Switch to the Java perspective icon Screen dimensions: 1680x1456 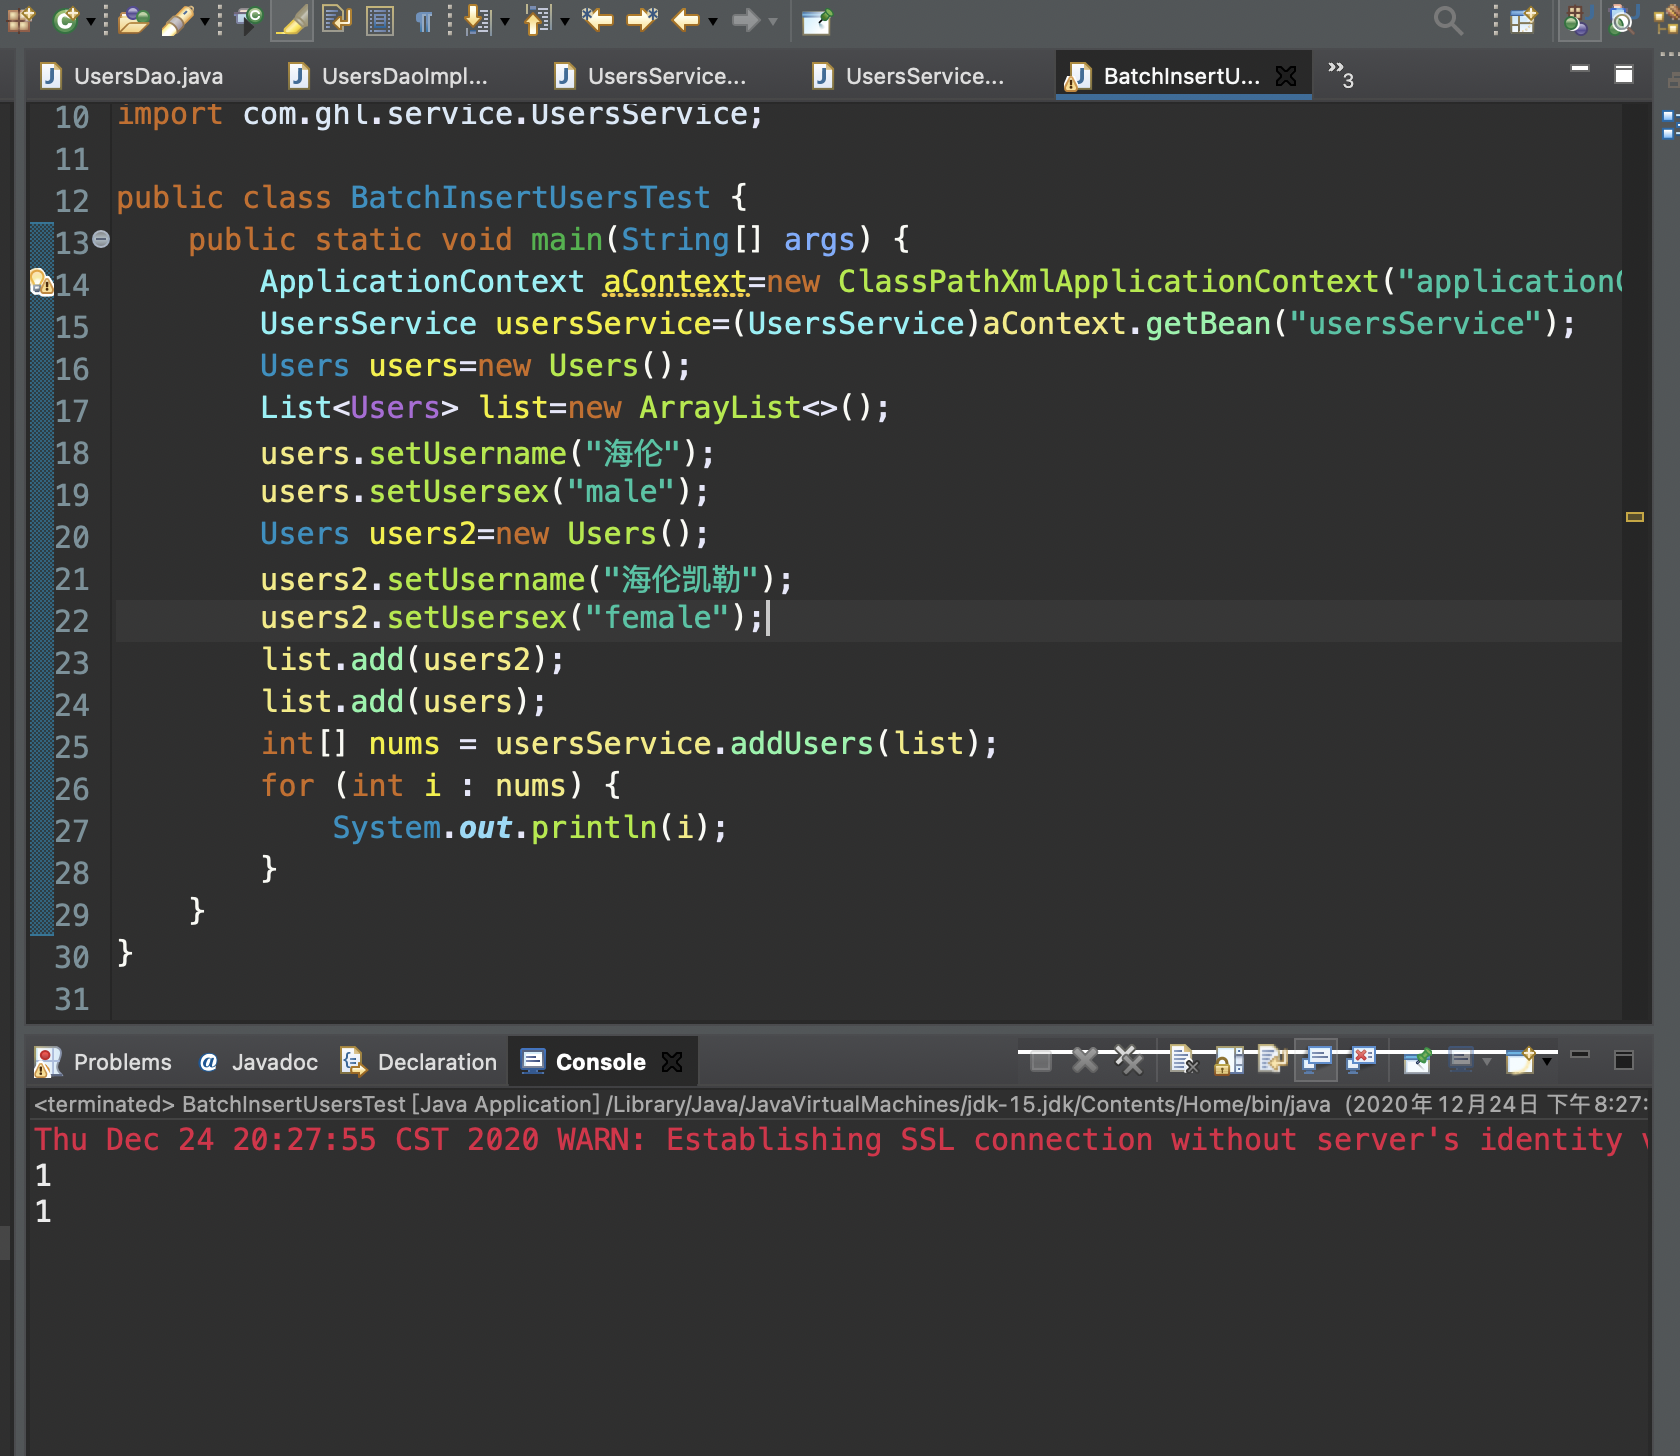coord(1577,20)
